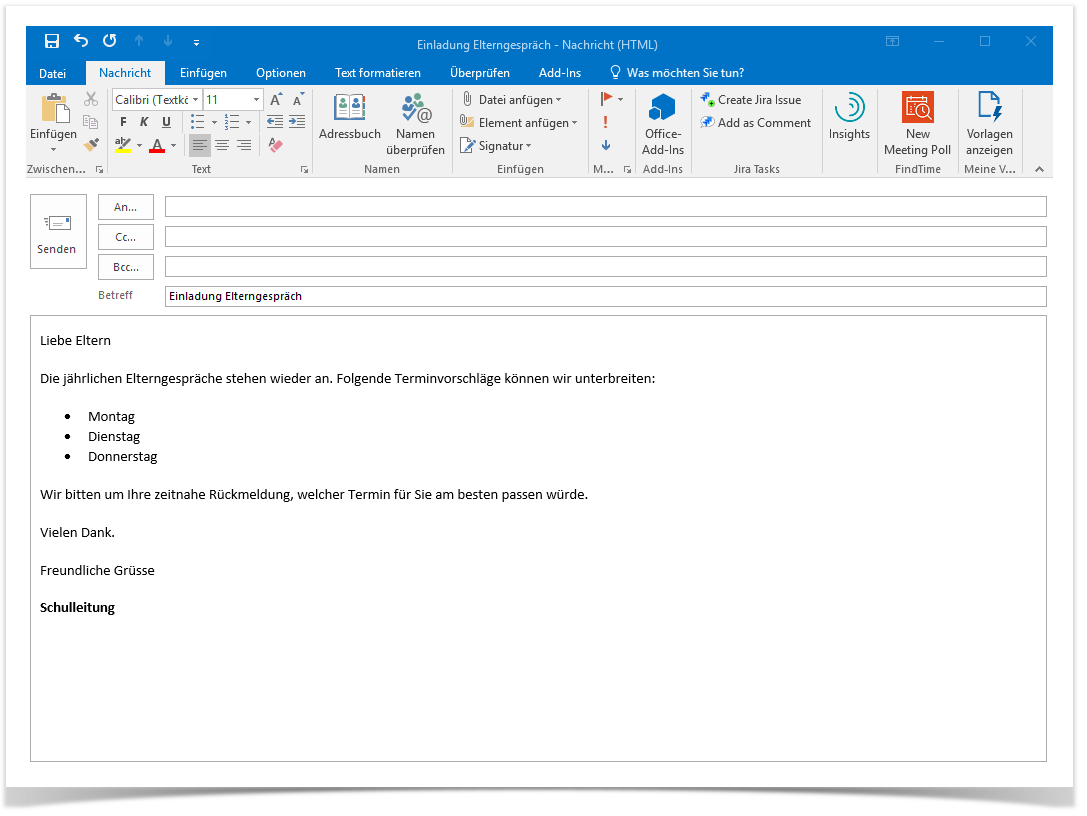Open Office-Add-Ins
Viewport: 1087px width, 816px height.
click(x=663, y=125)
